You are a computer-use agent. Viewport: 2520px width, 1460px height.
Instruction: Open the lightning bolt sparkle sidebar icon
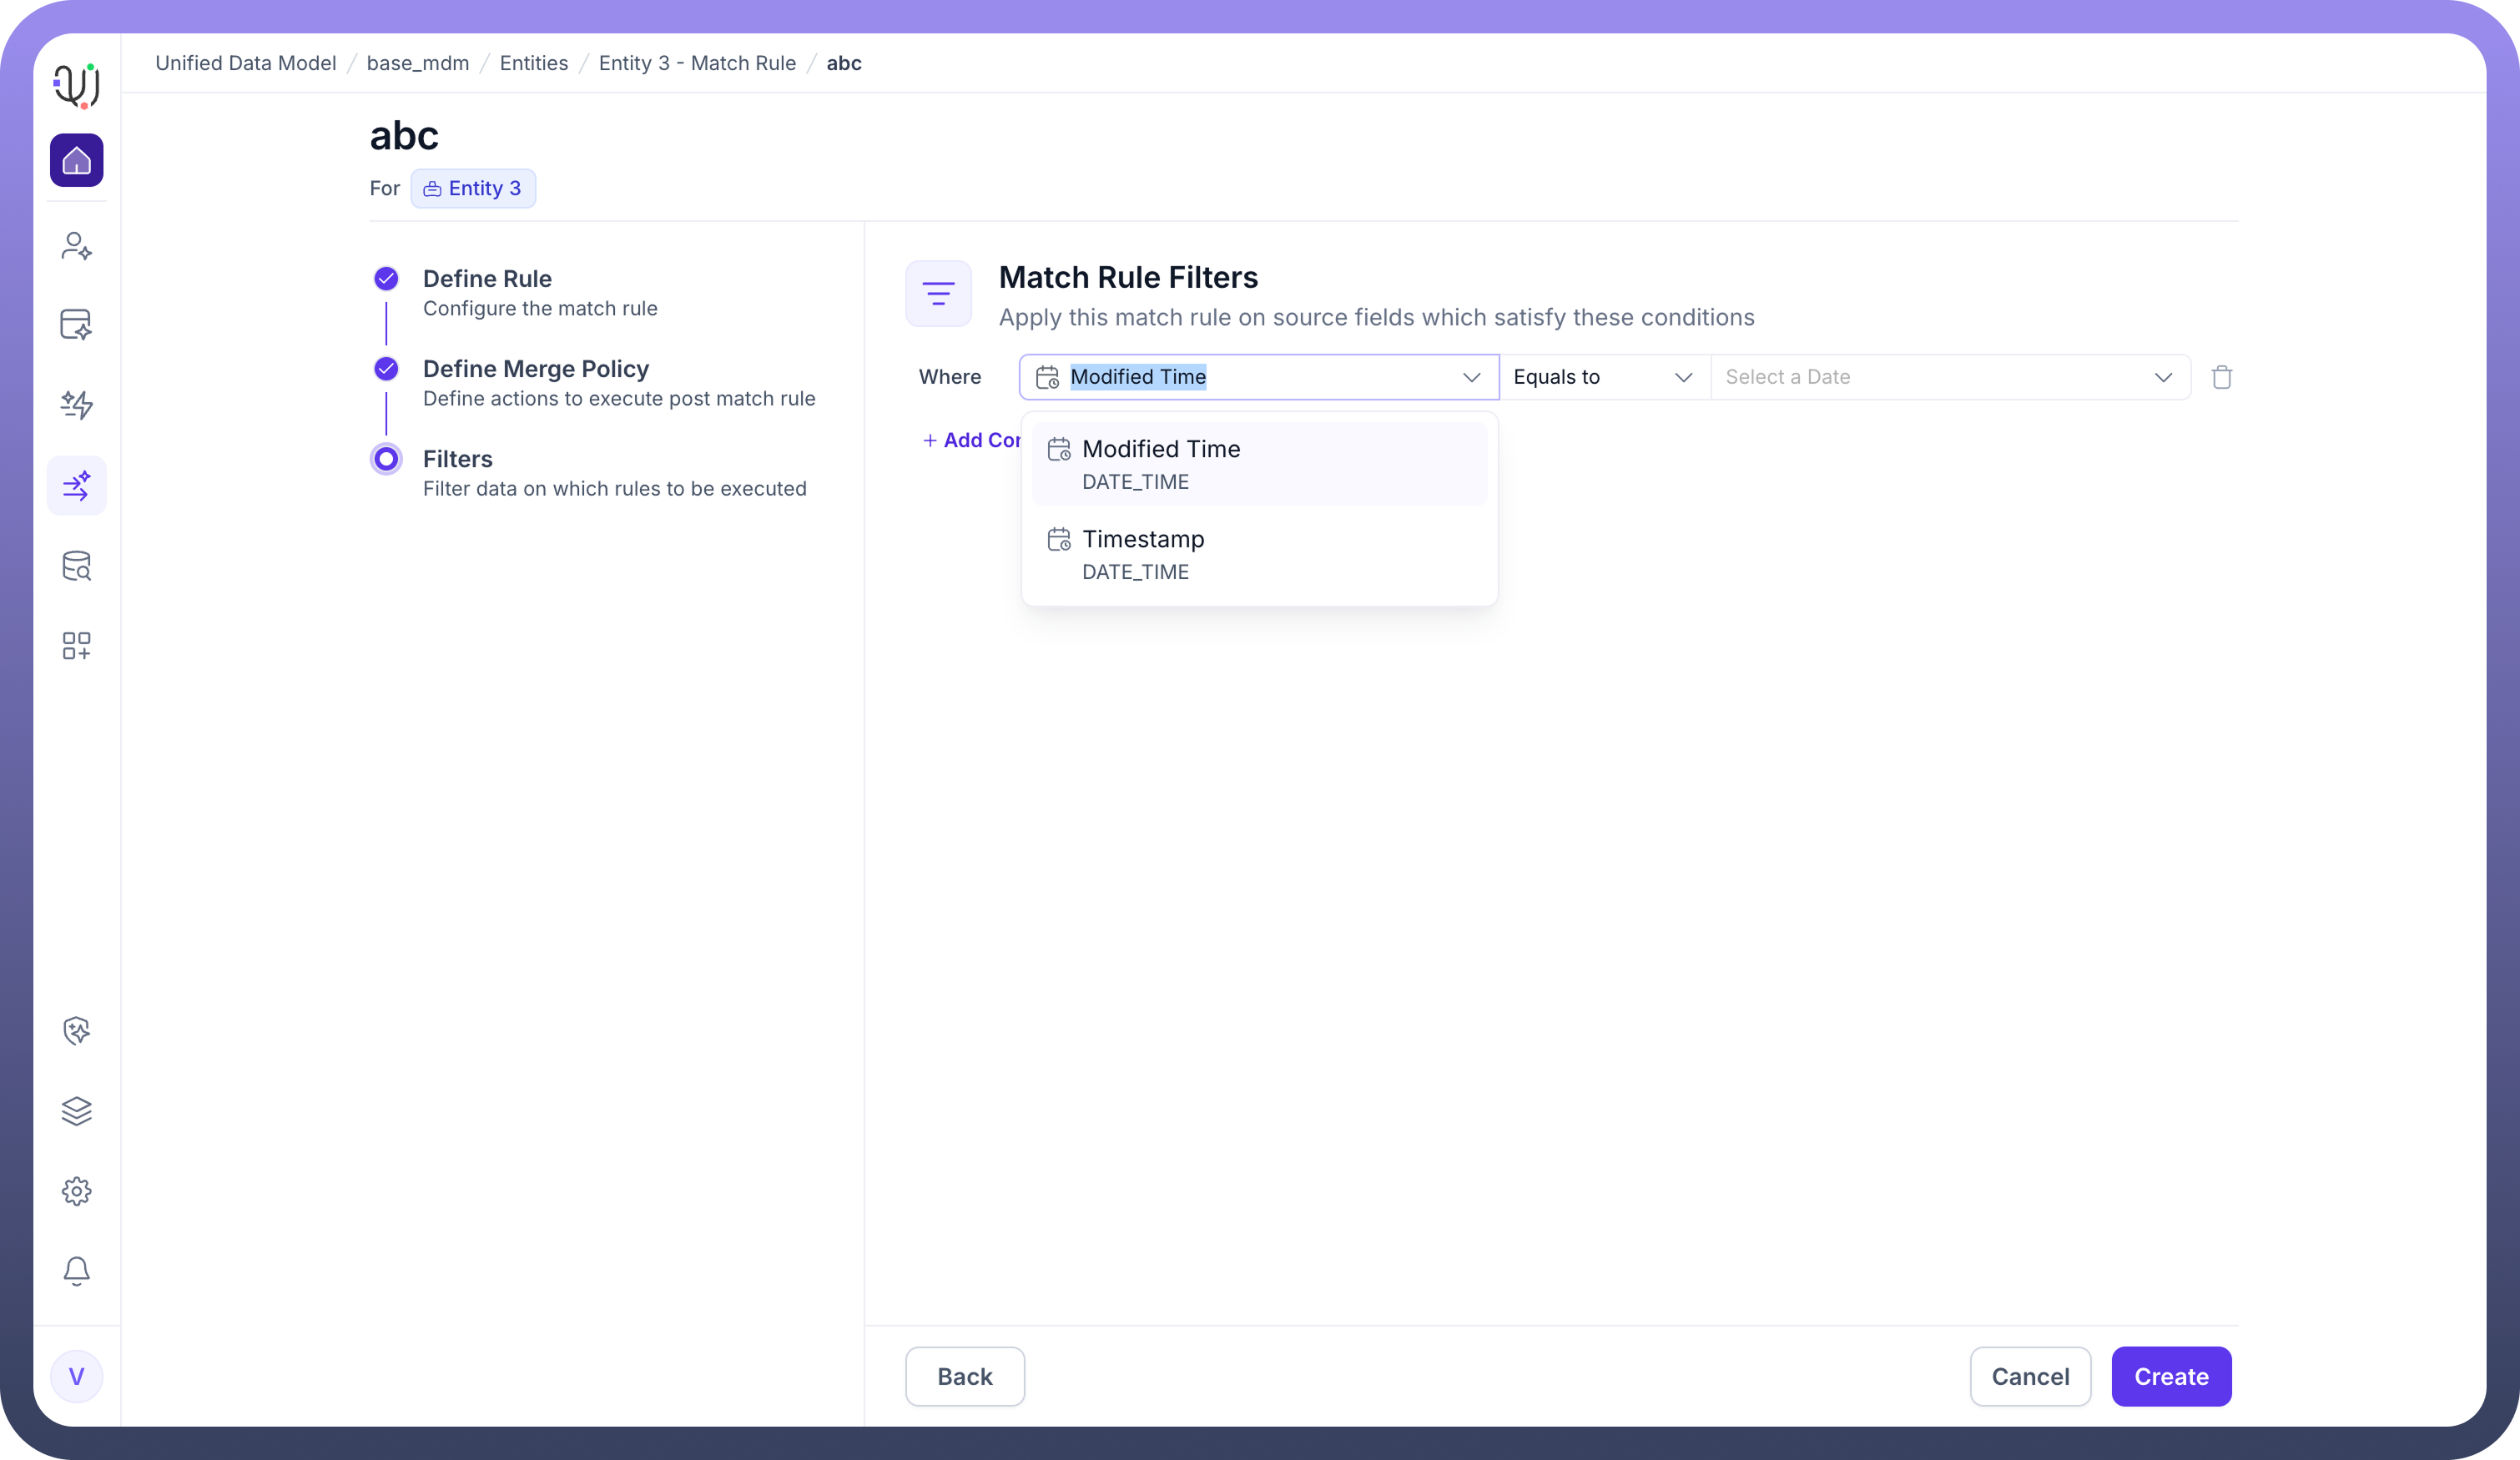[76, 404]
